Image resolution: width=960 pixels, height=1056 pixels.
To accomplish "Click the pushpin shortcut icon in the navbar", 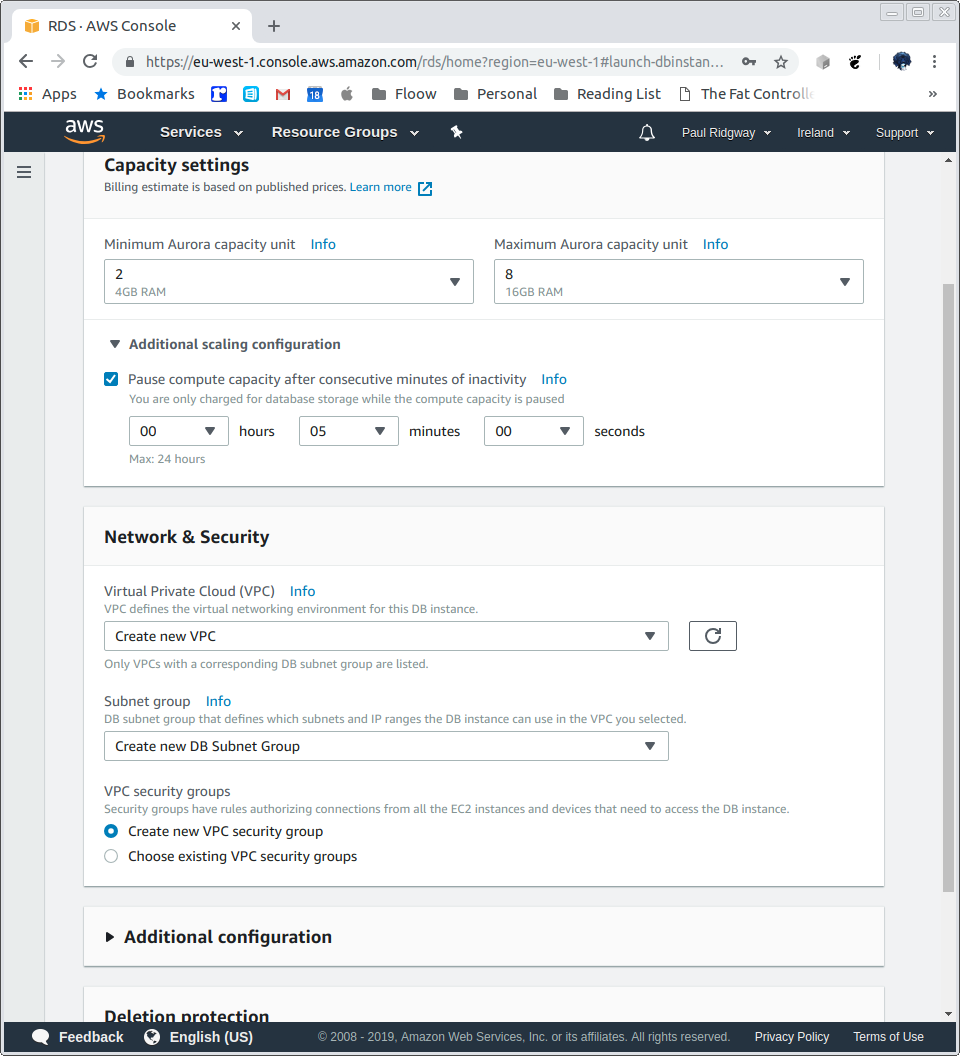I will click(457, 131).
